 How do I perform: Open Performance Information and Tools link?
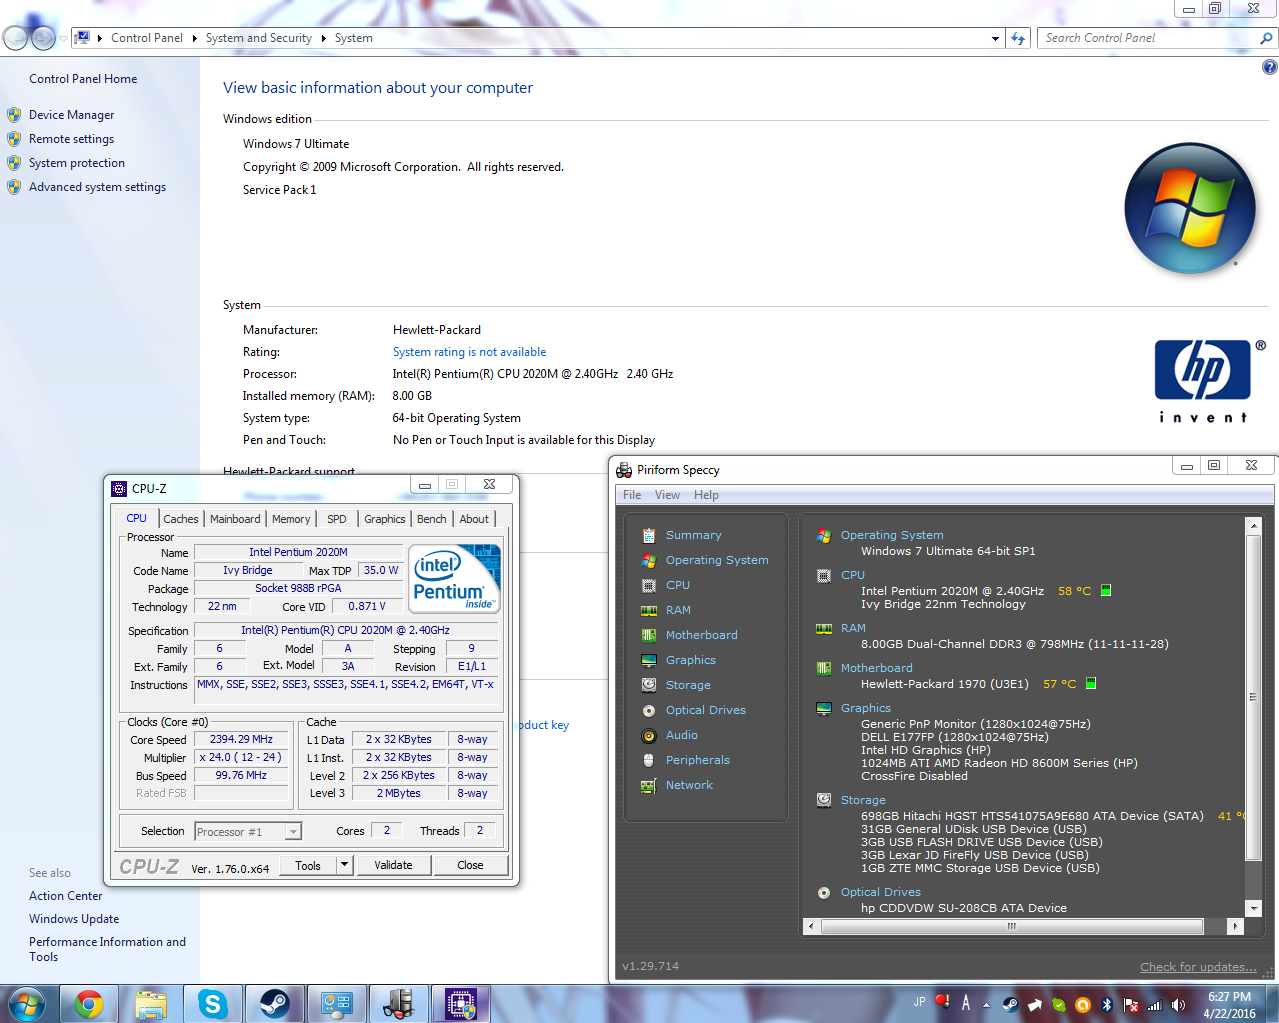[x=107, y=949]
